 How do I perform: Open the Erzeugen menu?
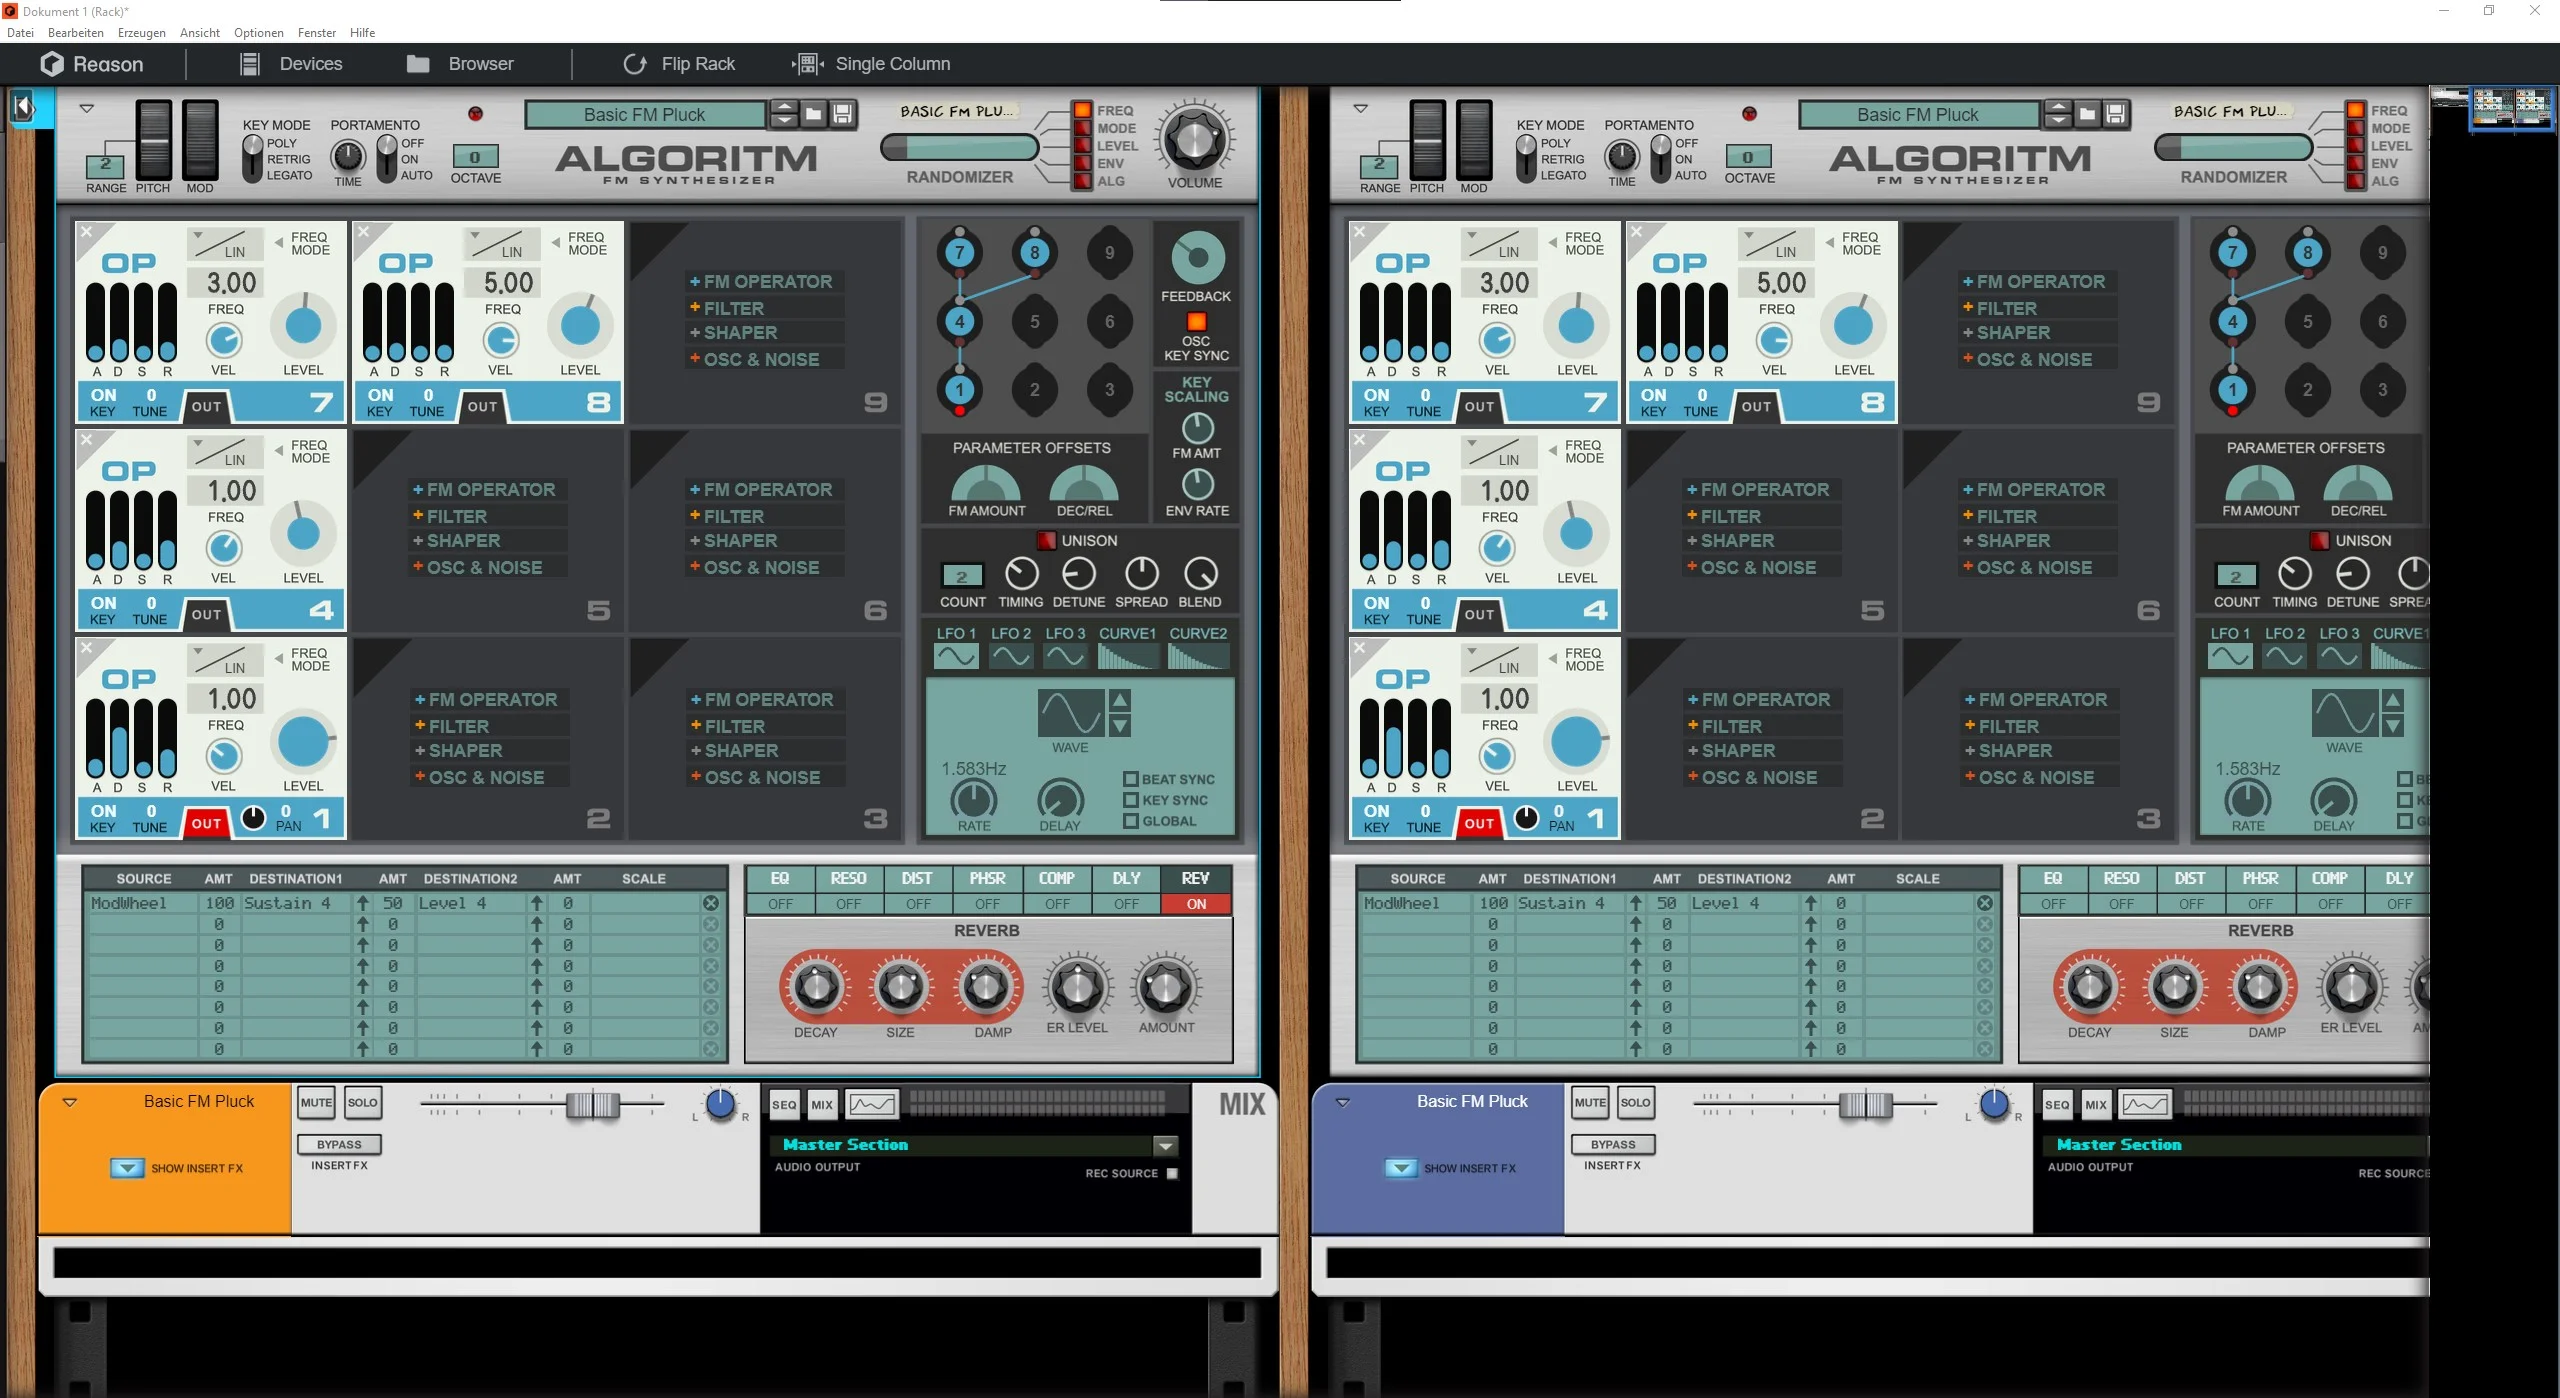tap(142, 33)
